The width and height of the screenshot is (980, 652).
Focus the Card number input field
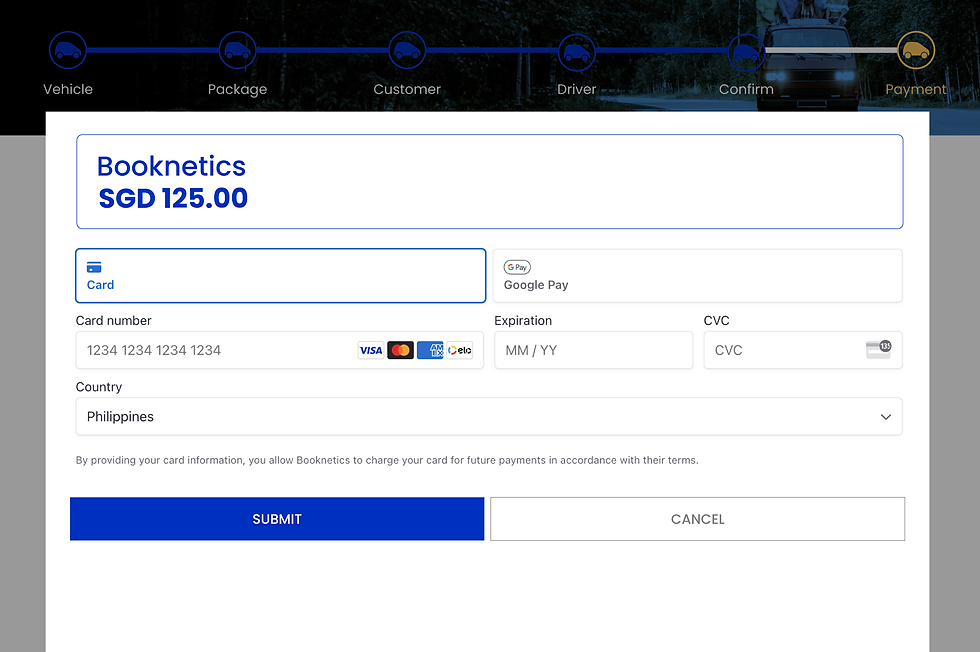coord(279,350)
